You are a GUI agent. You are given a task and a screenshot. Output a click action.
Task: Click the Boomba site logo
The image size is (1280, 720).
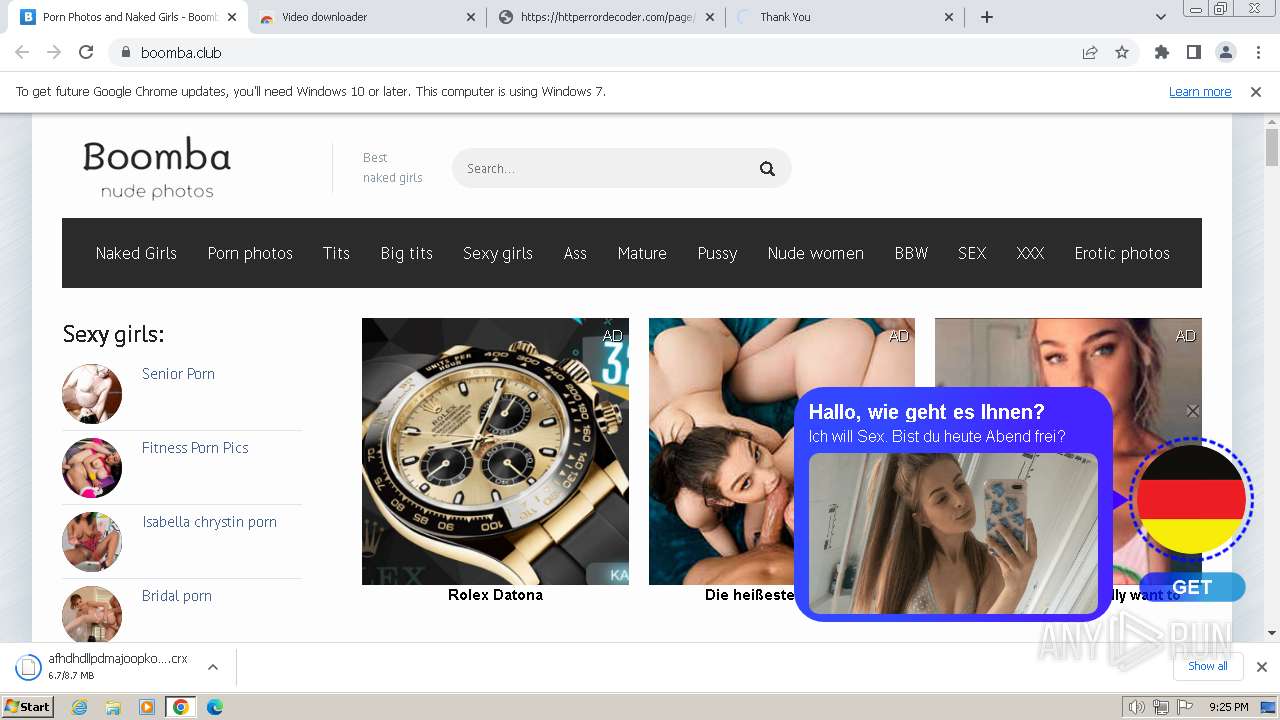click(157, 169)
